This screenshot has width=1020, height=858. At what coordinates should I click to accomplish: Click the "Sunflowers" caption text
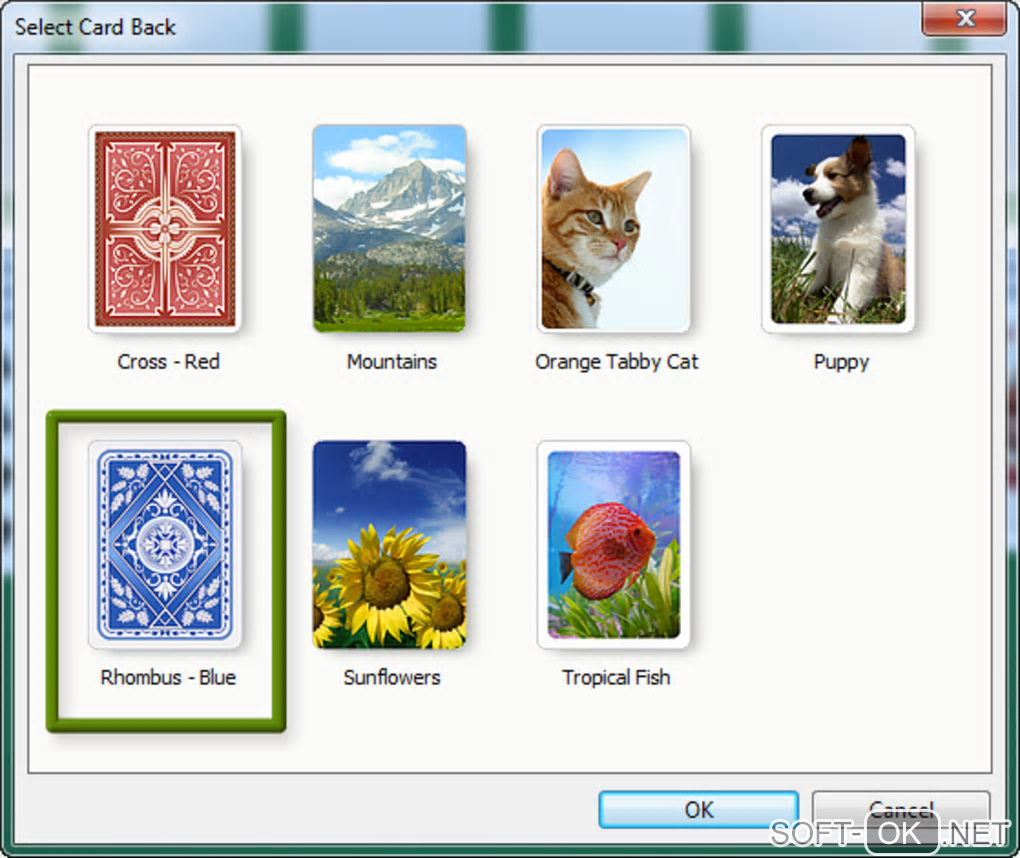point(392,677)
